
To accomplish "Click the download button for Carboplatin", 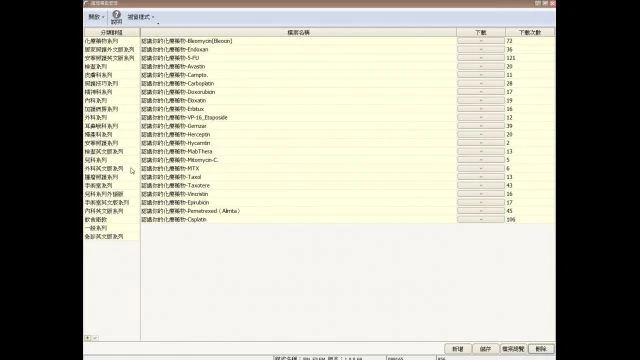I will pyautogui.click(x=481, y=83).
